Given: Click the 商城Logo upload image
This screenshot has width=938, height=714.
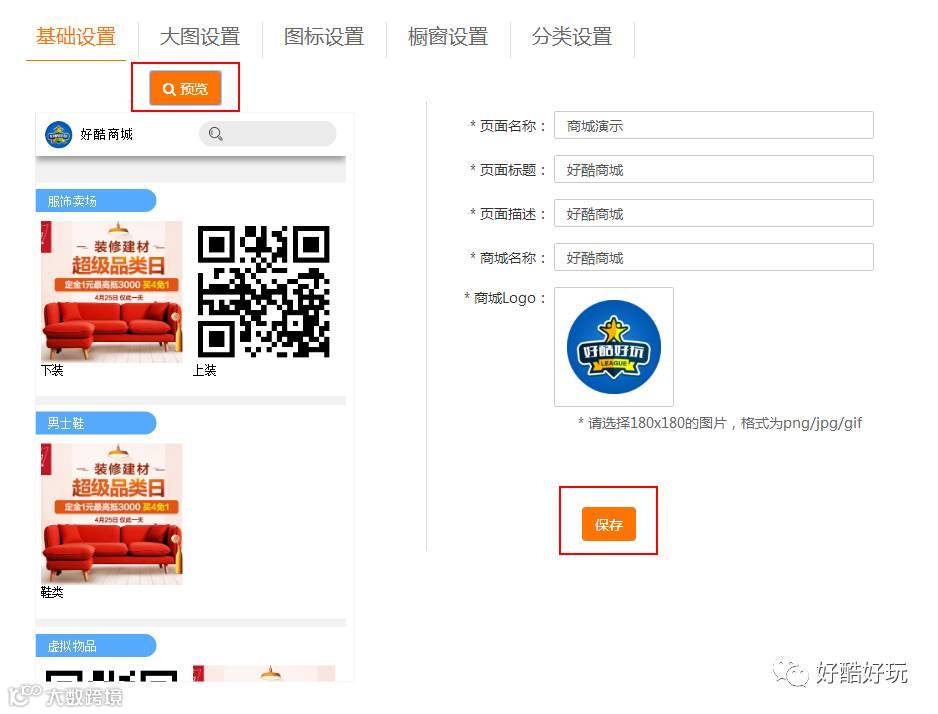Looking at the screenshot, I should [x=614, y=347].
